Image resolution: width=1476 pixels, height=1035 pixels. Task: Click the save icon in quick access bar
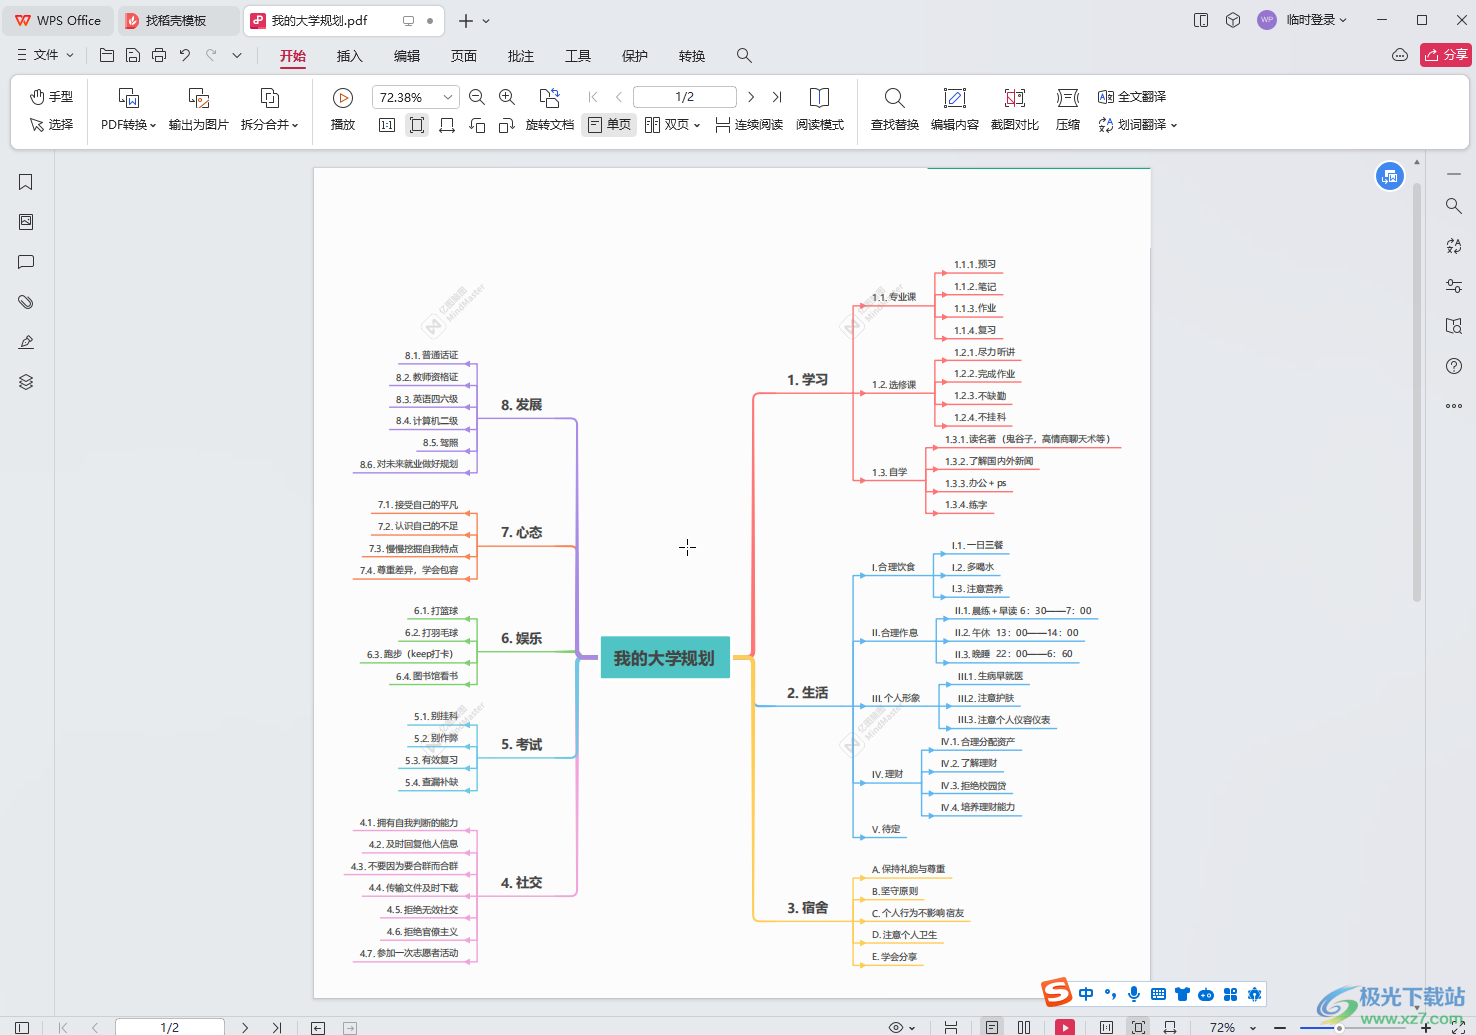click(133, 56)
